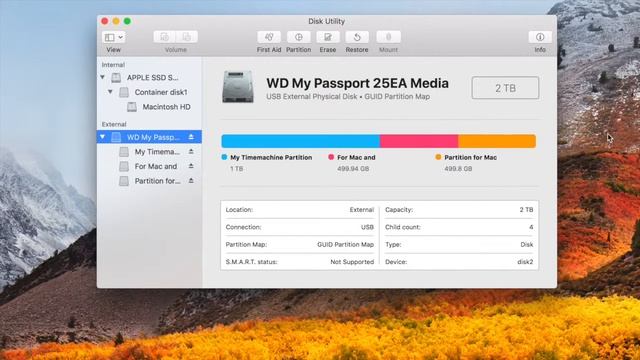This screenshot has width=640, height=360.
Task: Click the remove Volume toolbar icon
Action: (187, 37)
